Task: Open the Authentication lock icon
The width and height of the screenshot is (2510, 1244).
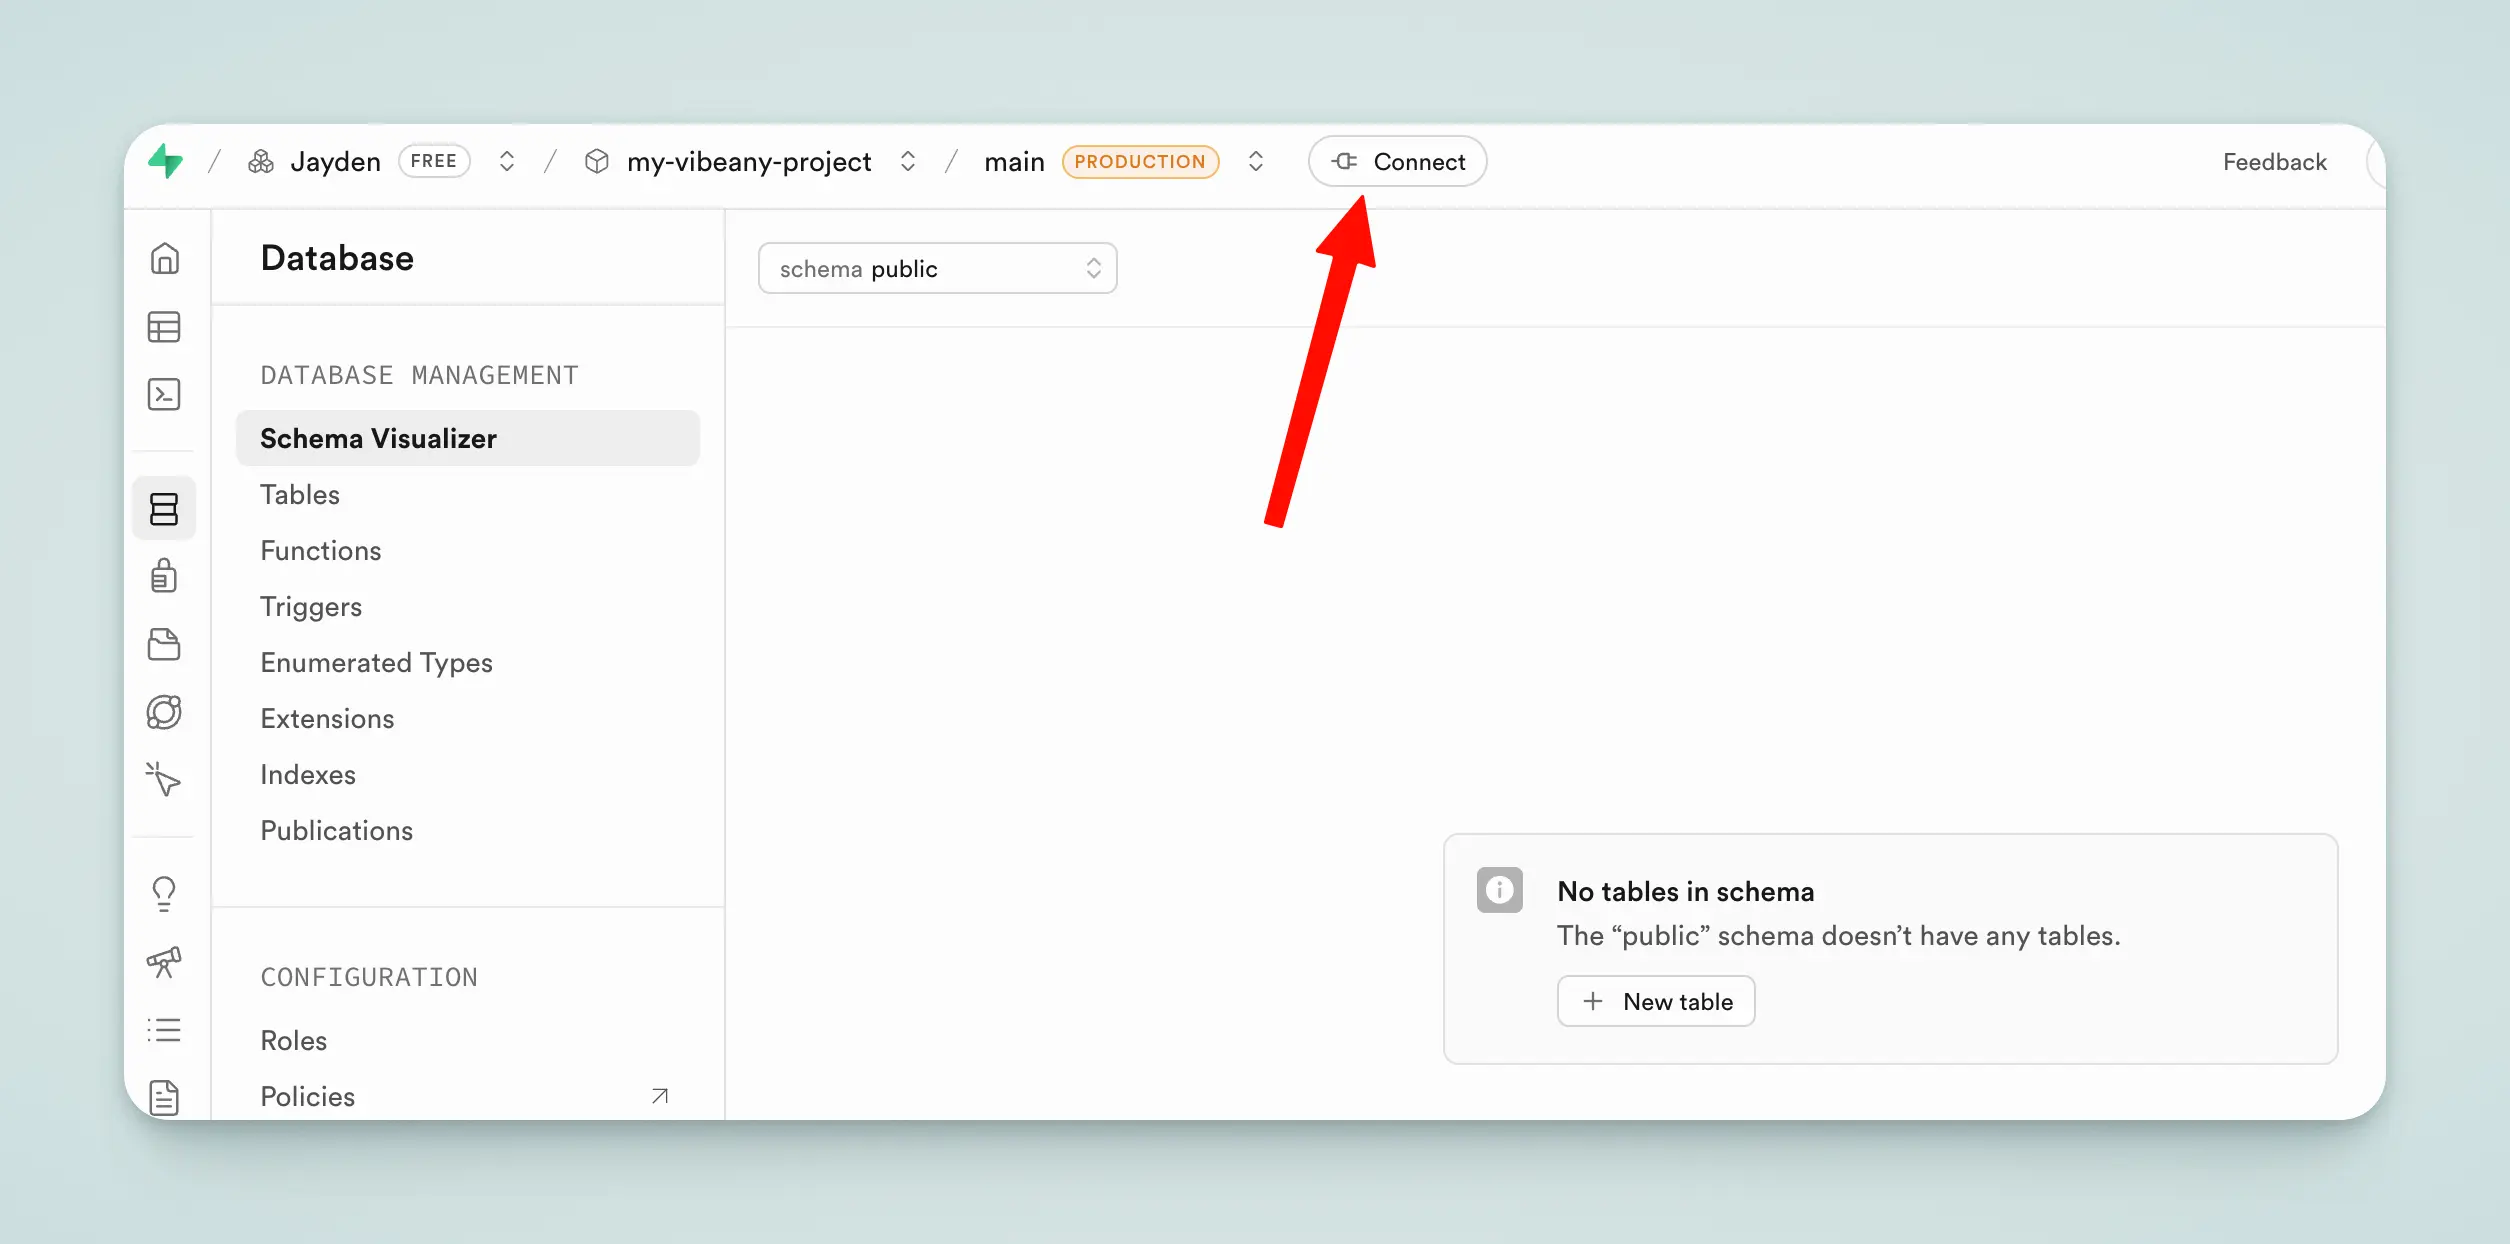Action: [x=164, y=576]
